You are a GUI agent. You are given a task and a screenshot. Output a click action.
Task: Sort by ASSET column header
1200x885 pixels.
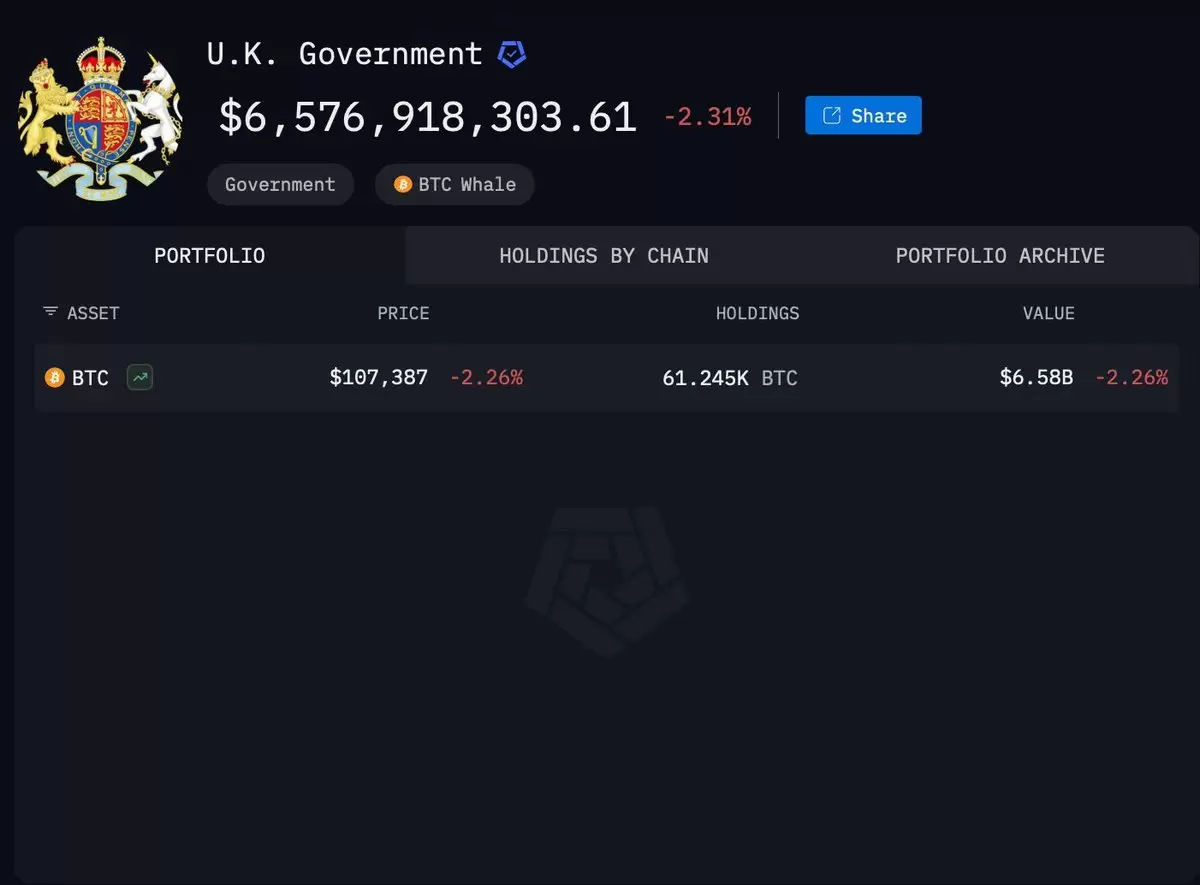[x=93, y=313]
